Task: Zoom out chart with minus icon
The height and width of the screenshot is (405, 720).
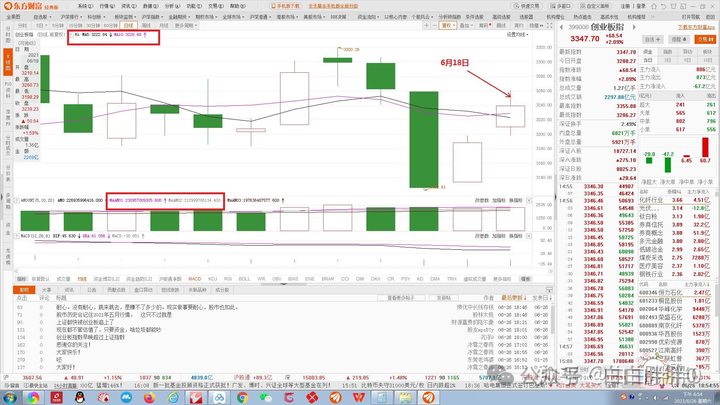Action: pyautogui.click(x=434, y=26)
